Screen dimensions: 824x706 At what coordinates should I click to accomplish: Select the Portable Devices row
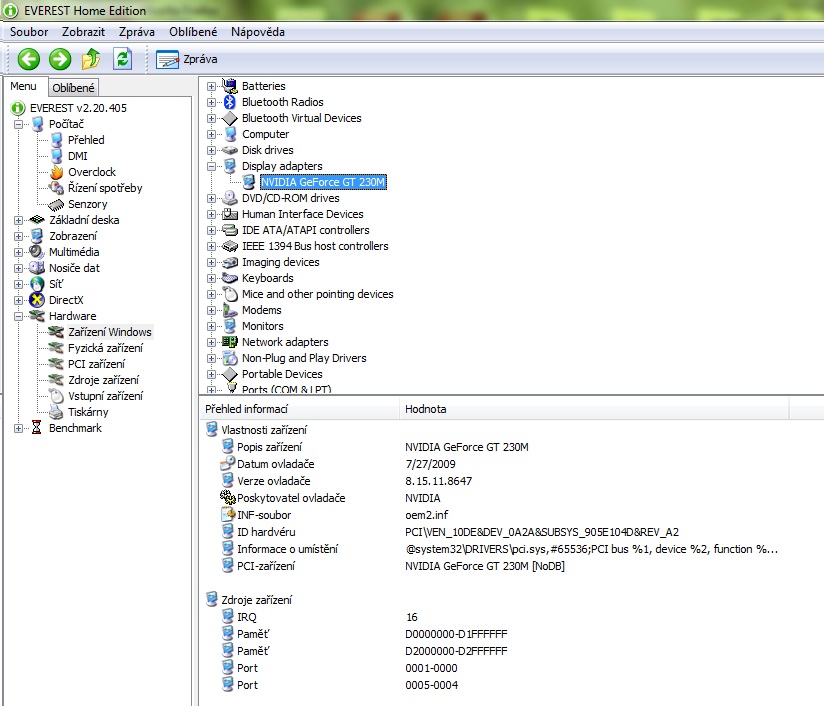pos(282,374)
